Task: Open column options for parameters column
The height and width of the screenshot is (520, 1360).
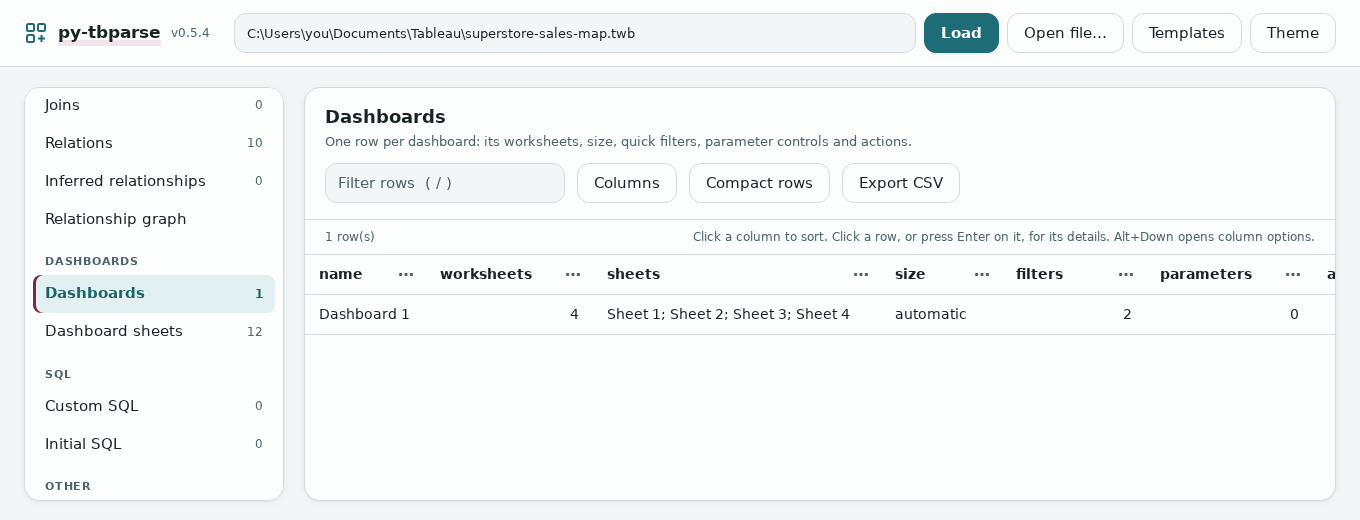Action: click(x=1293, y=274)
